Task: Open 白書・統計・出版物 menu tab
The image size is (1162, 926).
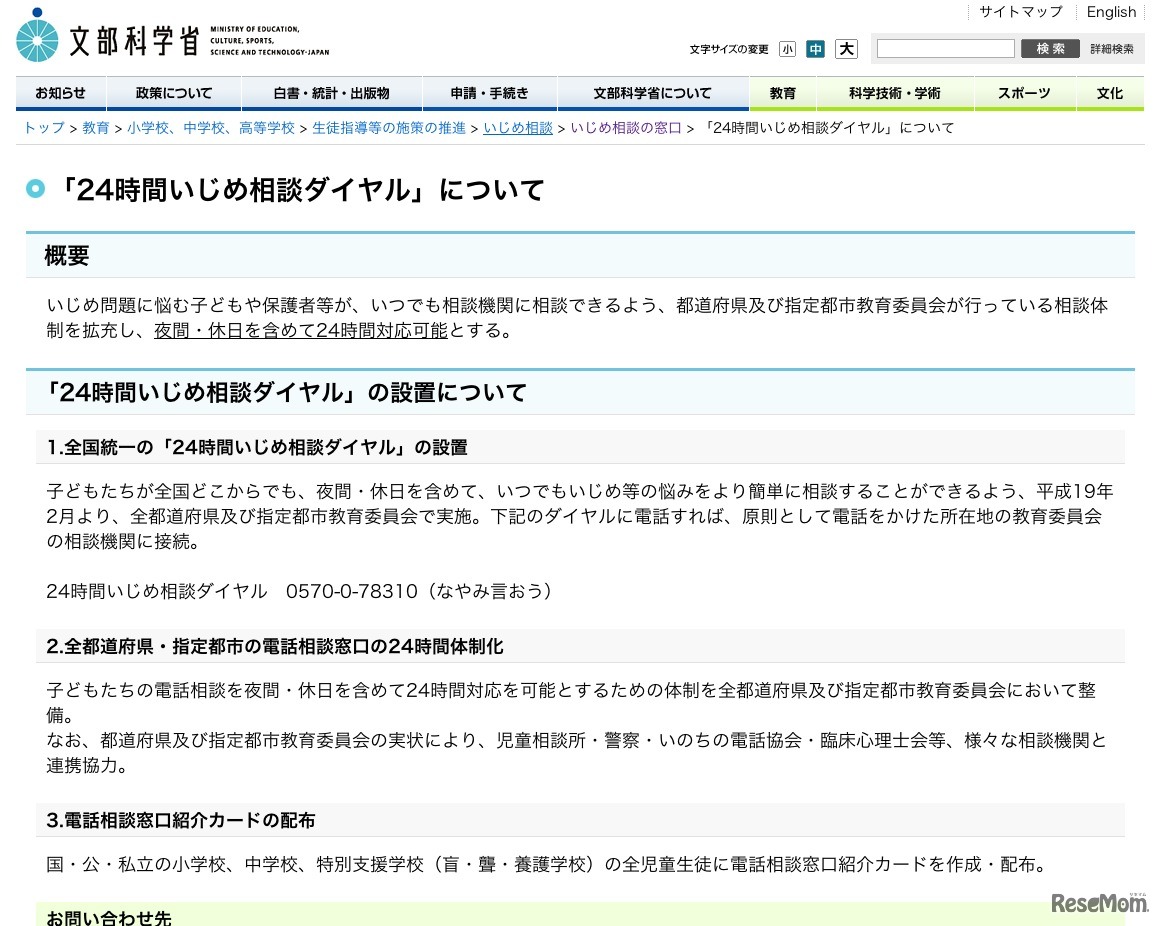Action: (331, 93)
